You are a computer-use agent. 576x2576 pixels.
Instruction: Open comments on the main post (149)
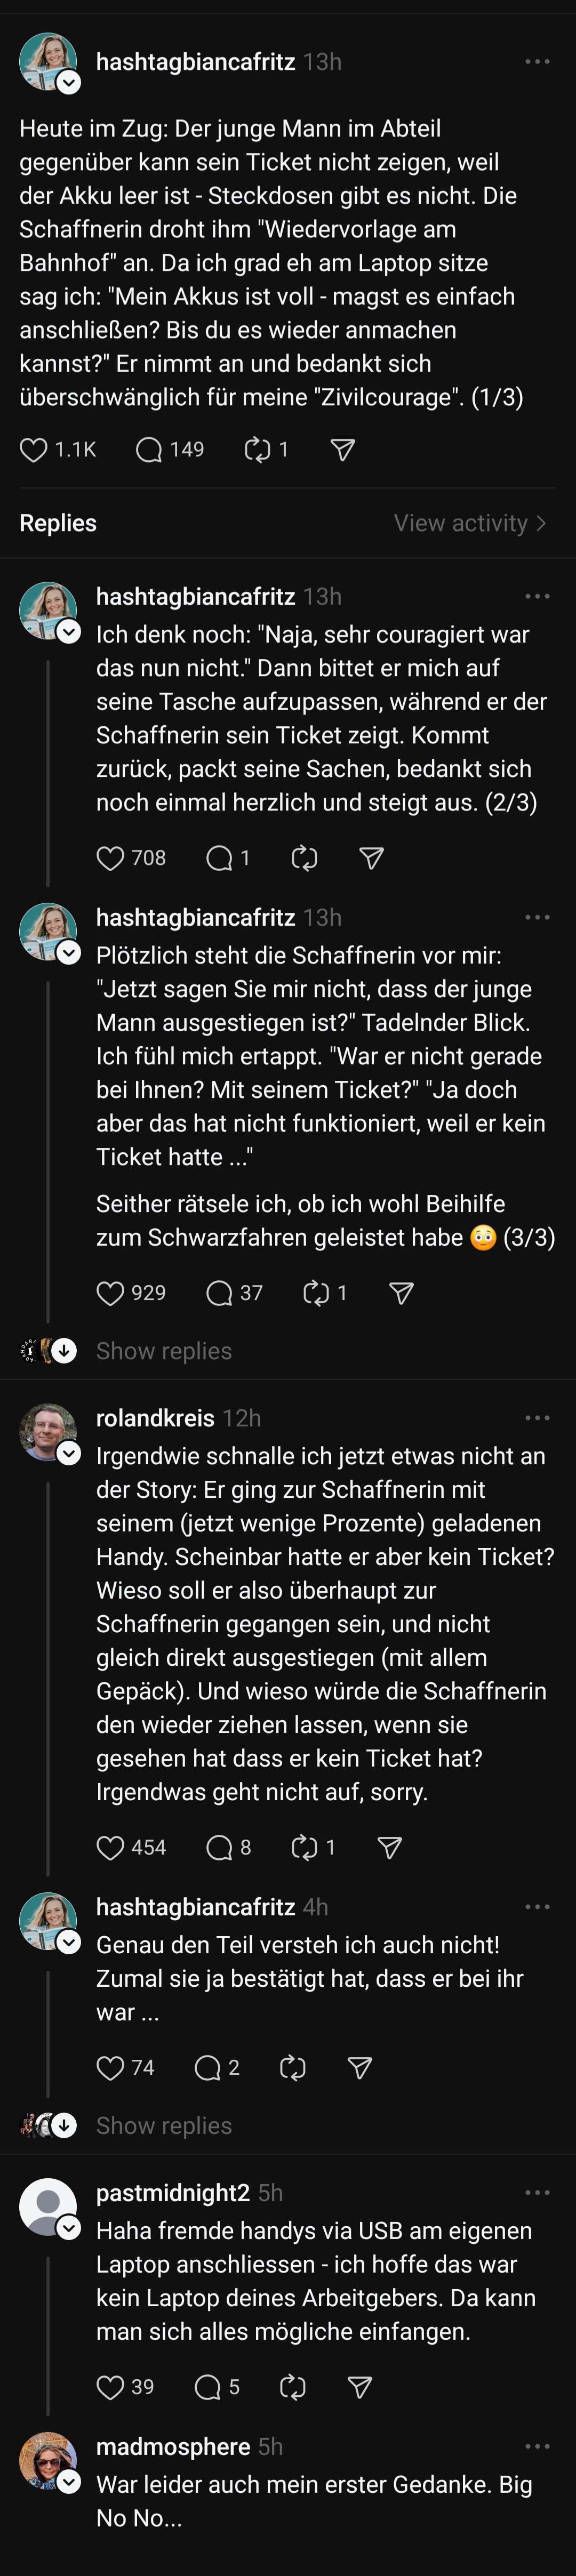click(x=149, y=450)
